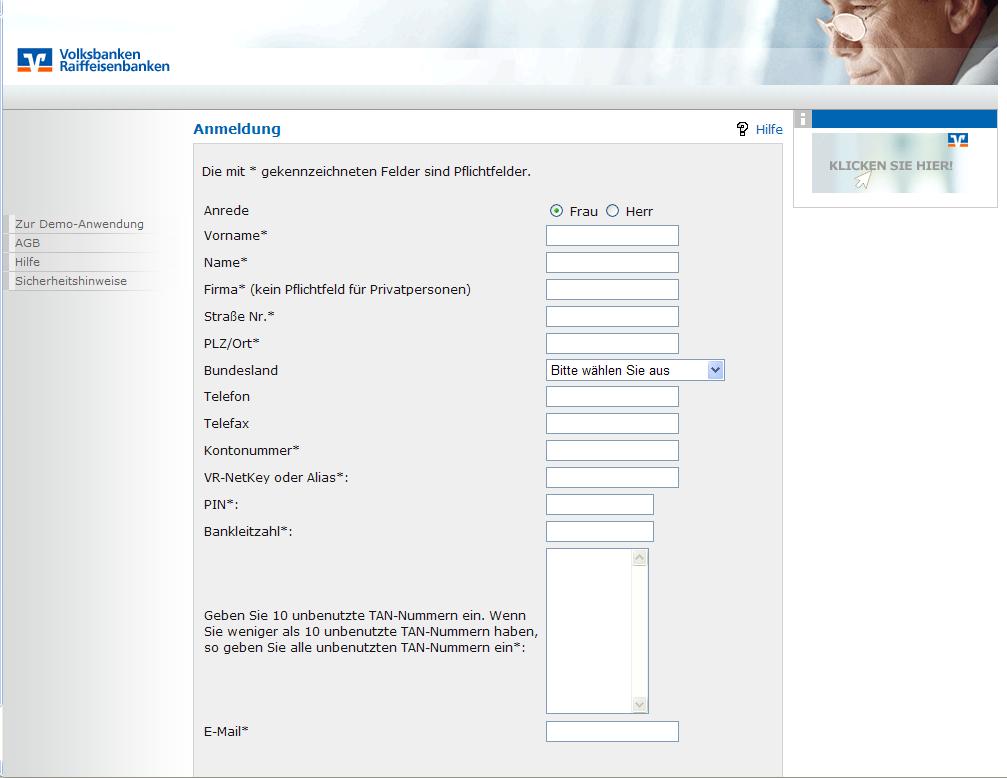Open Hilfe in the left sidebar menu
Screen dimensions: 1007x778
(x=28, y=262)
